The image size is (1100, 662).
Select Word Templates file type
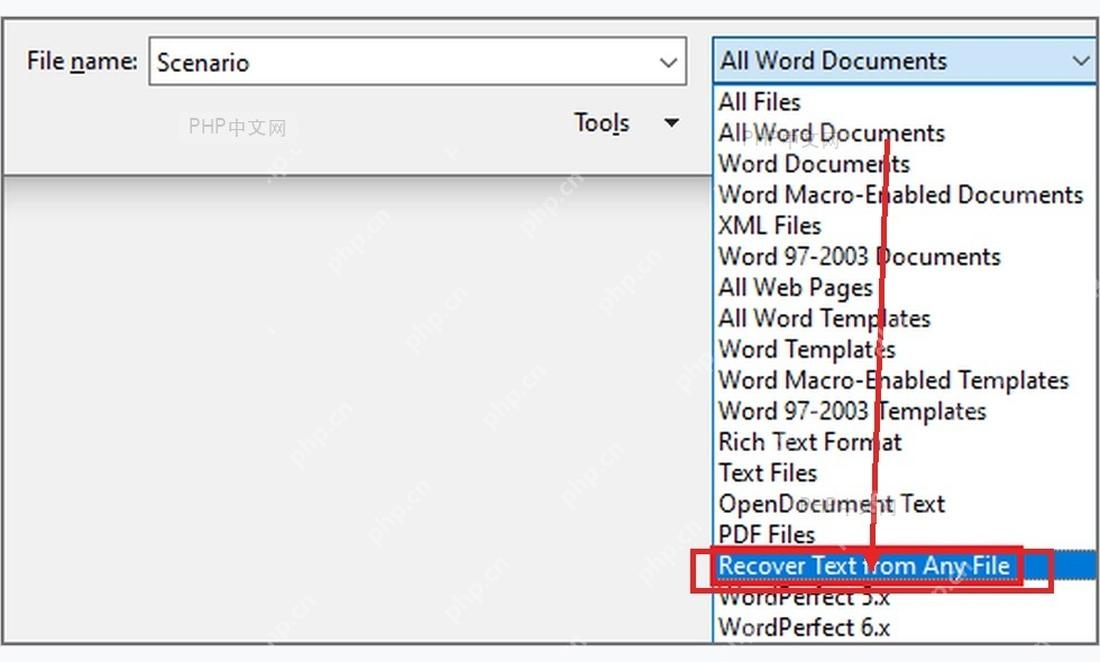(905, 349)
